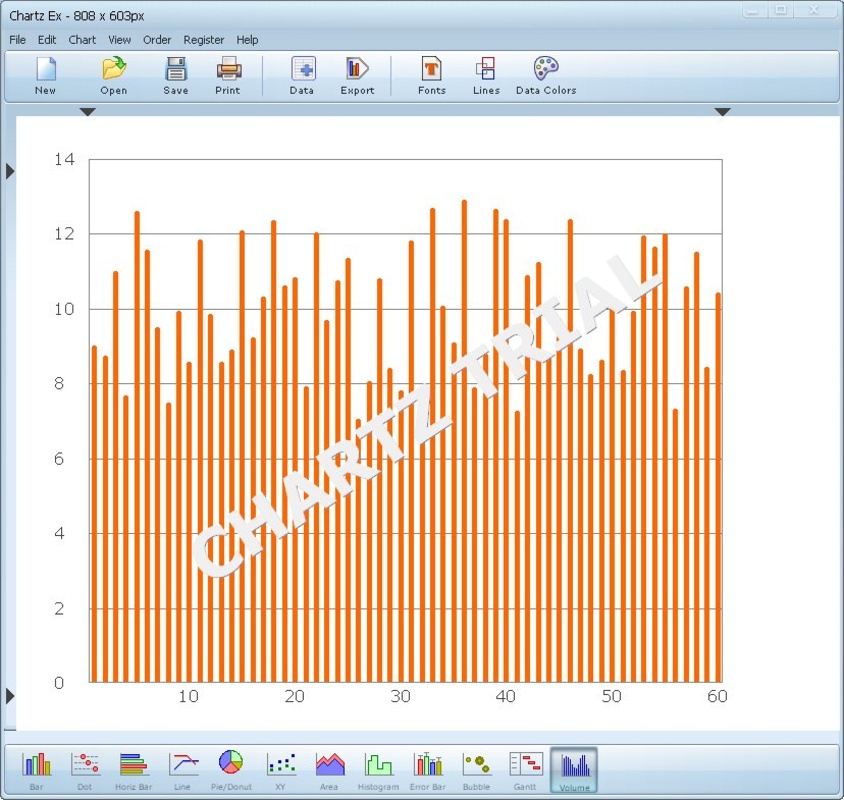The image size is (844, 800).
Task: Click the top margin marker on left ruler
Action: (10, 172)
